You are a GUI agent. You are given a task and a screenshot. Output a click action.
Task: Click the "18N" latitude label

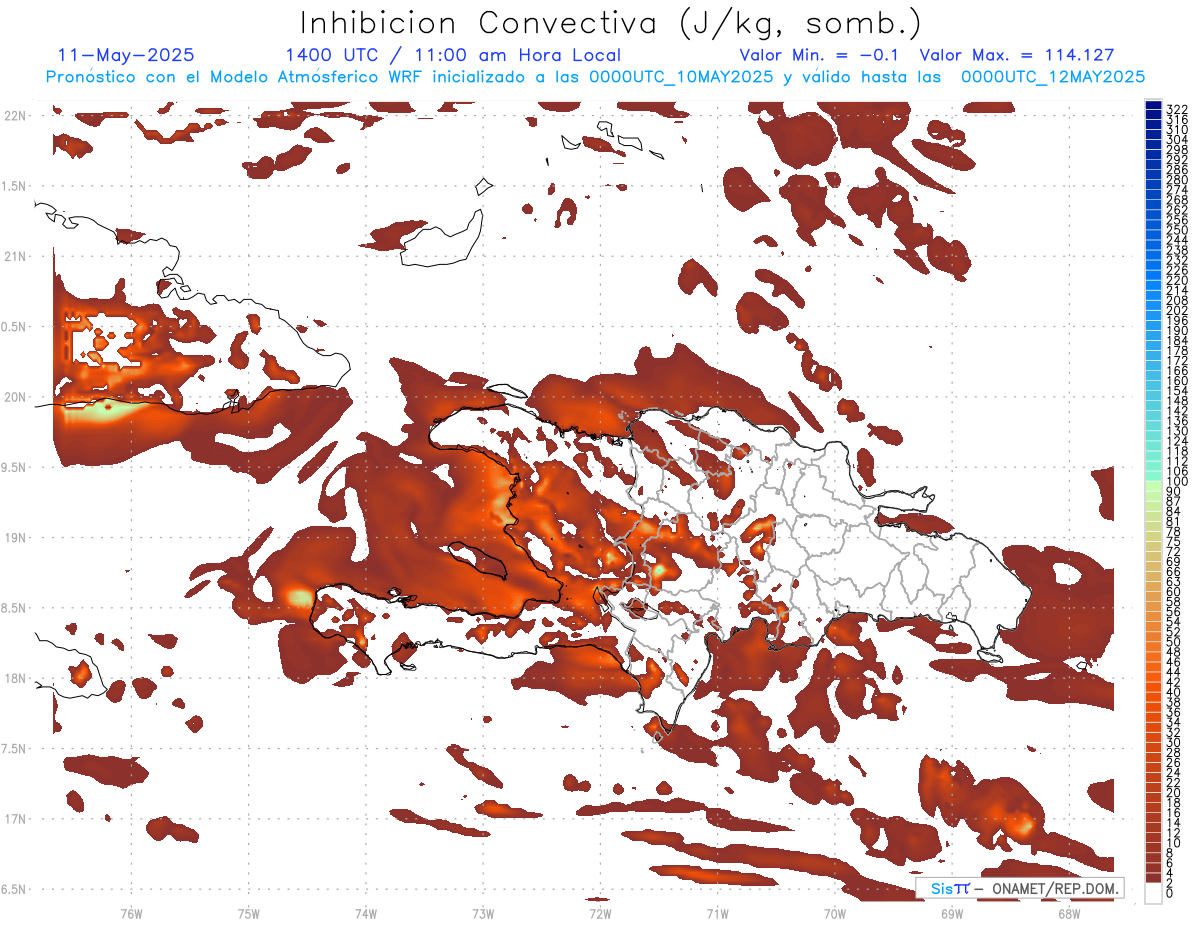[15, 678]
